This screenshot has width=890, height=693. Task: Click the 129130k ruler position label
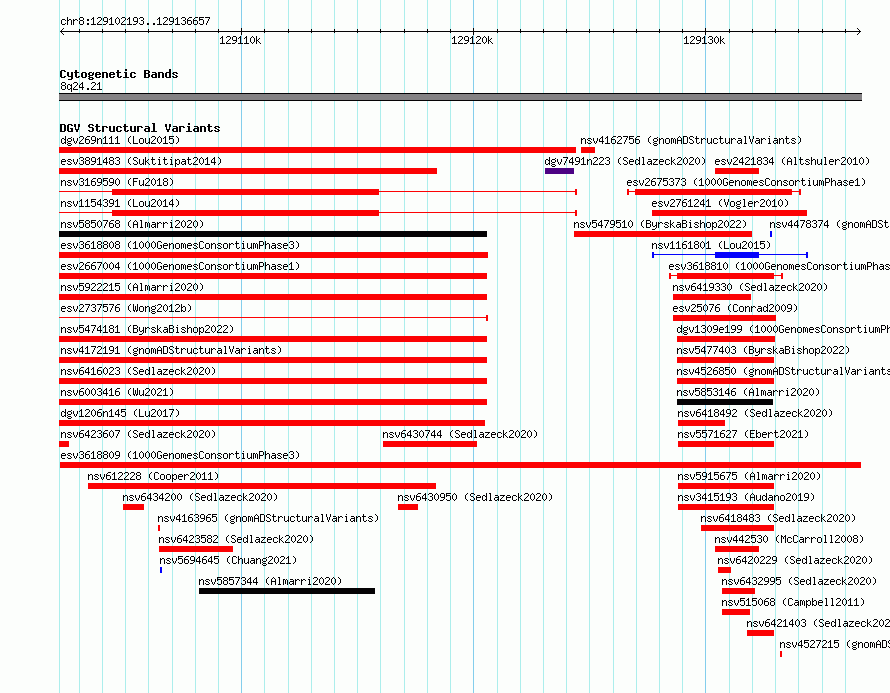coord(704,40)
